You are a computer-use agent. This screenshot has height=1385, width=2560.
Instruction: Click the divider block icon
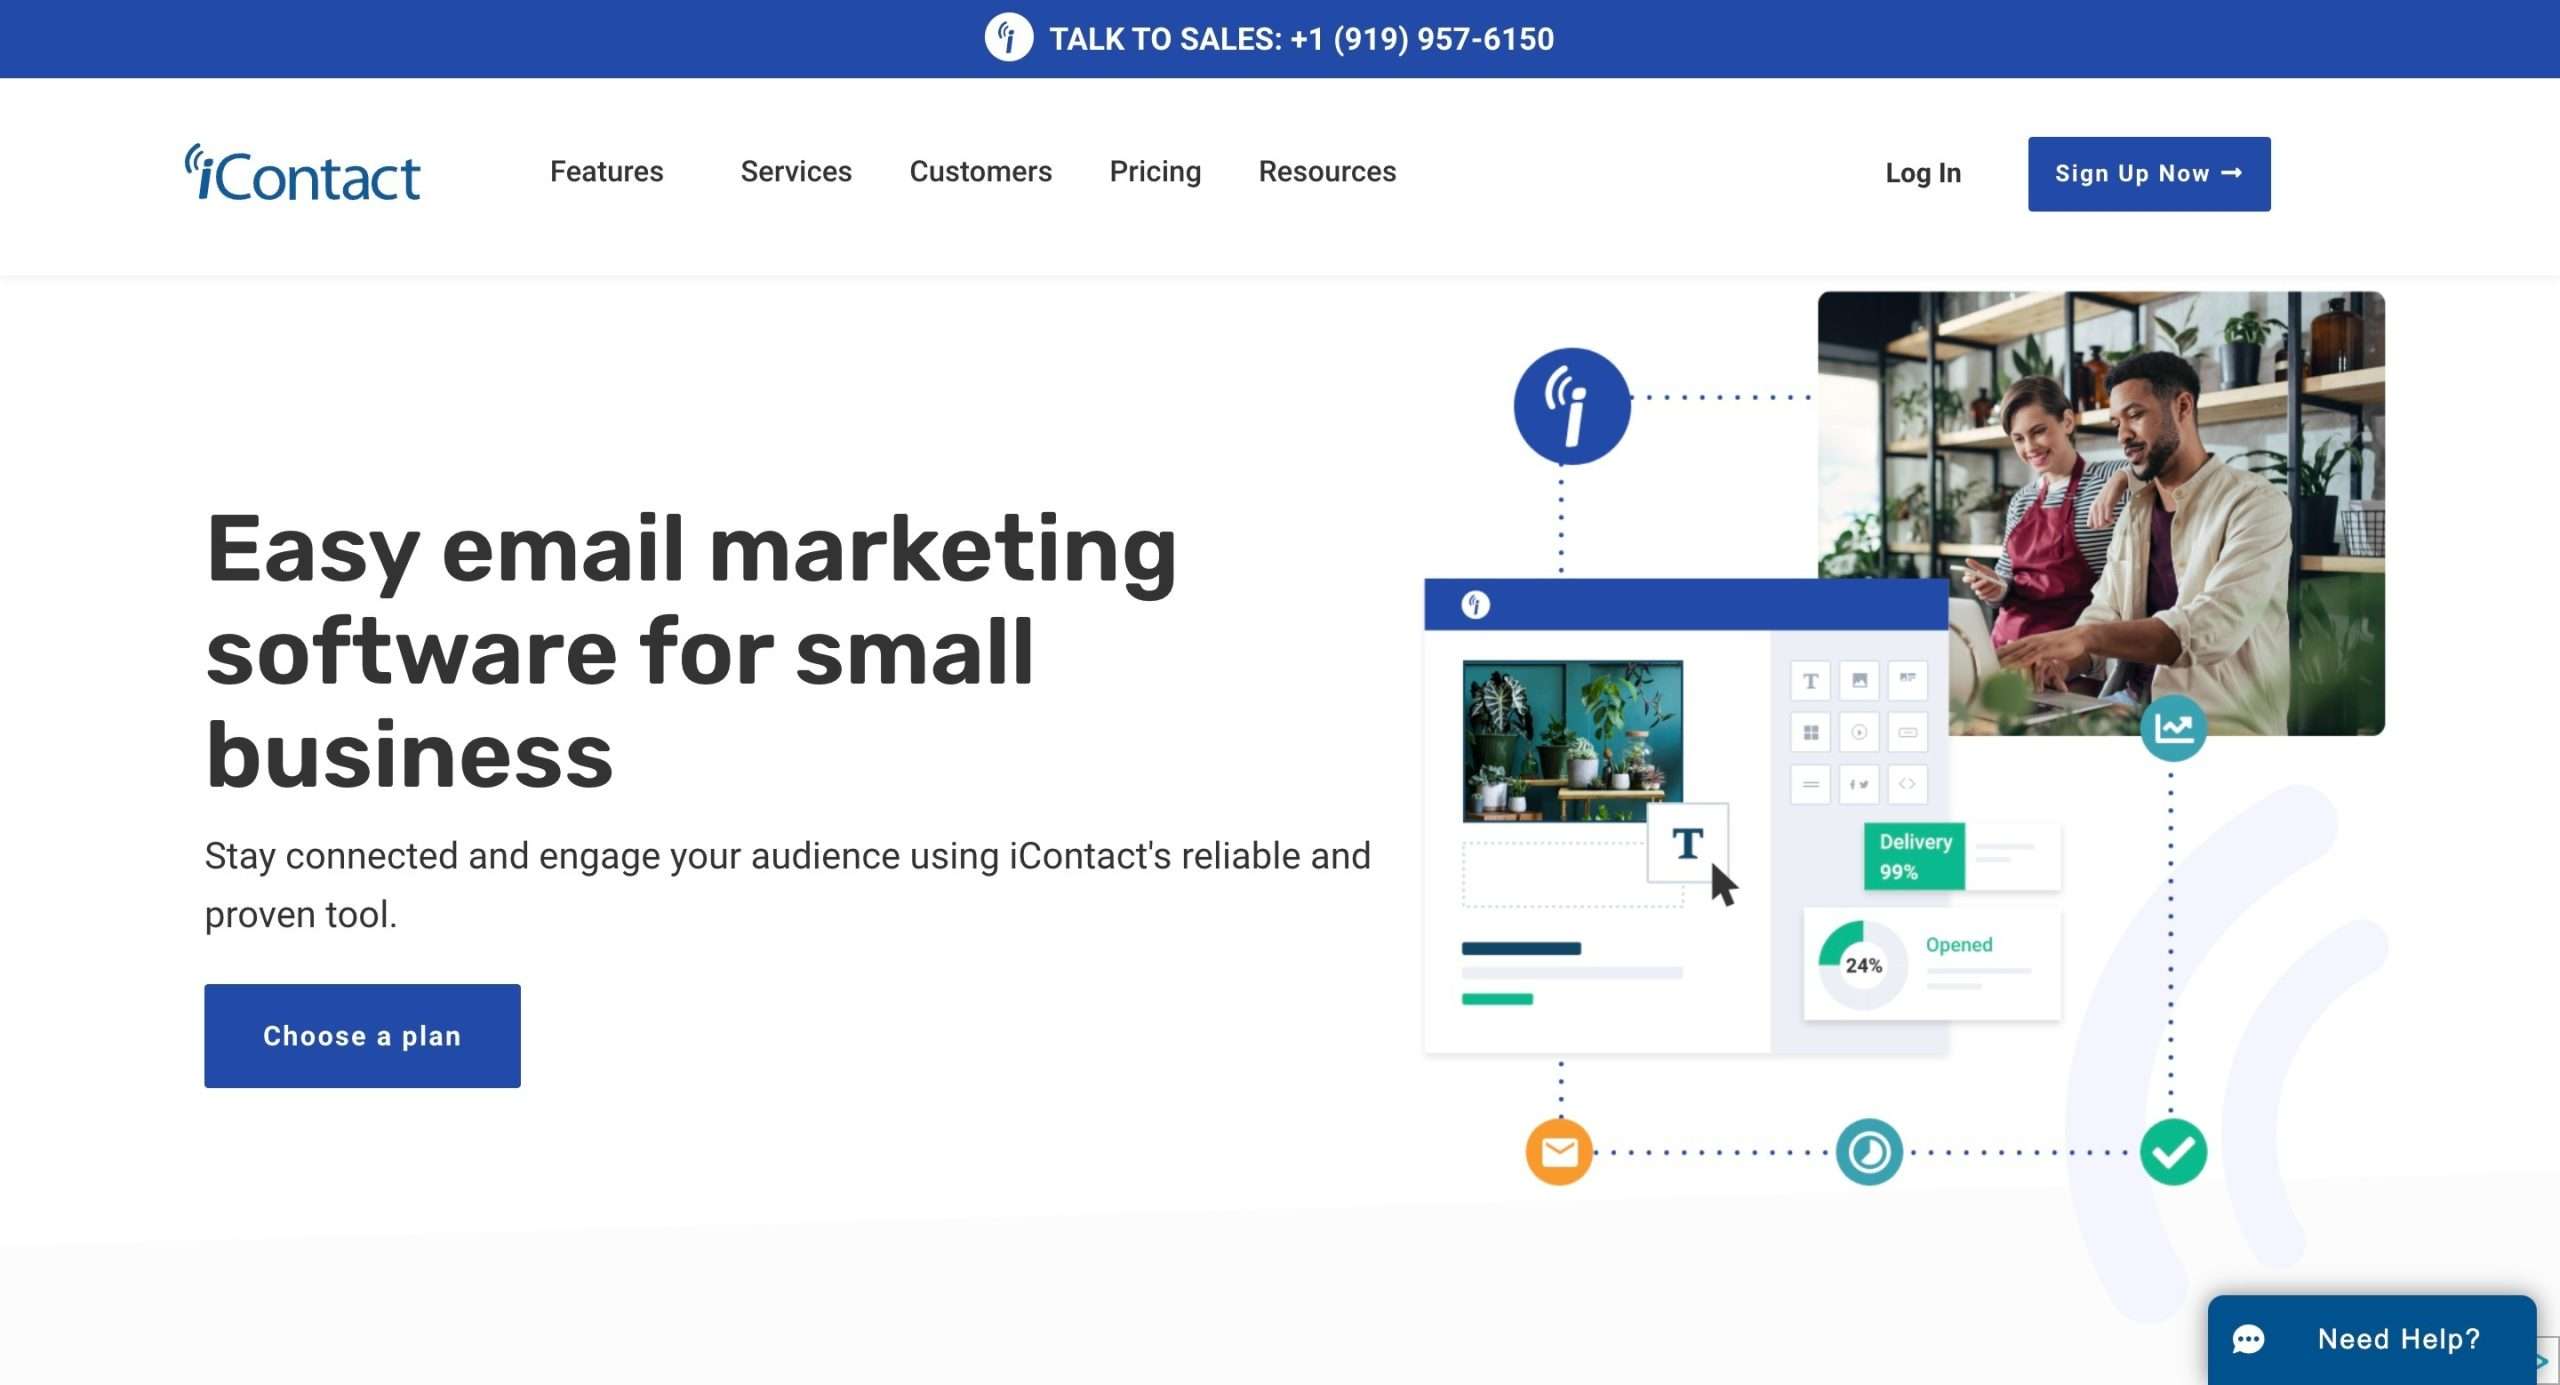[x=1810, y=784]
